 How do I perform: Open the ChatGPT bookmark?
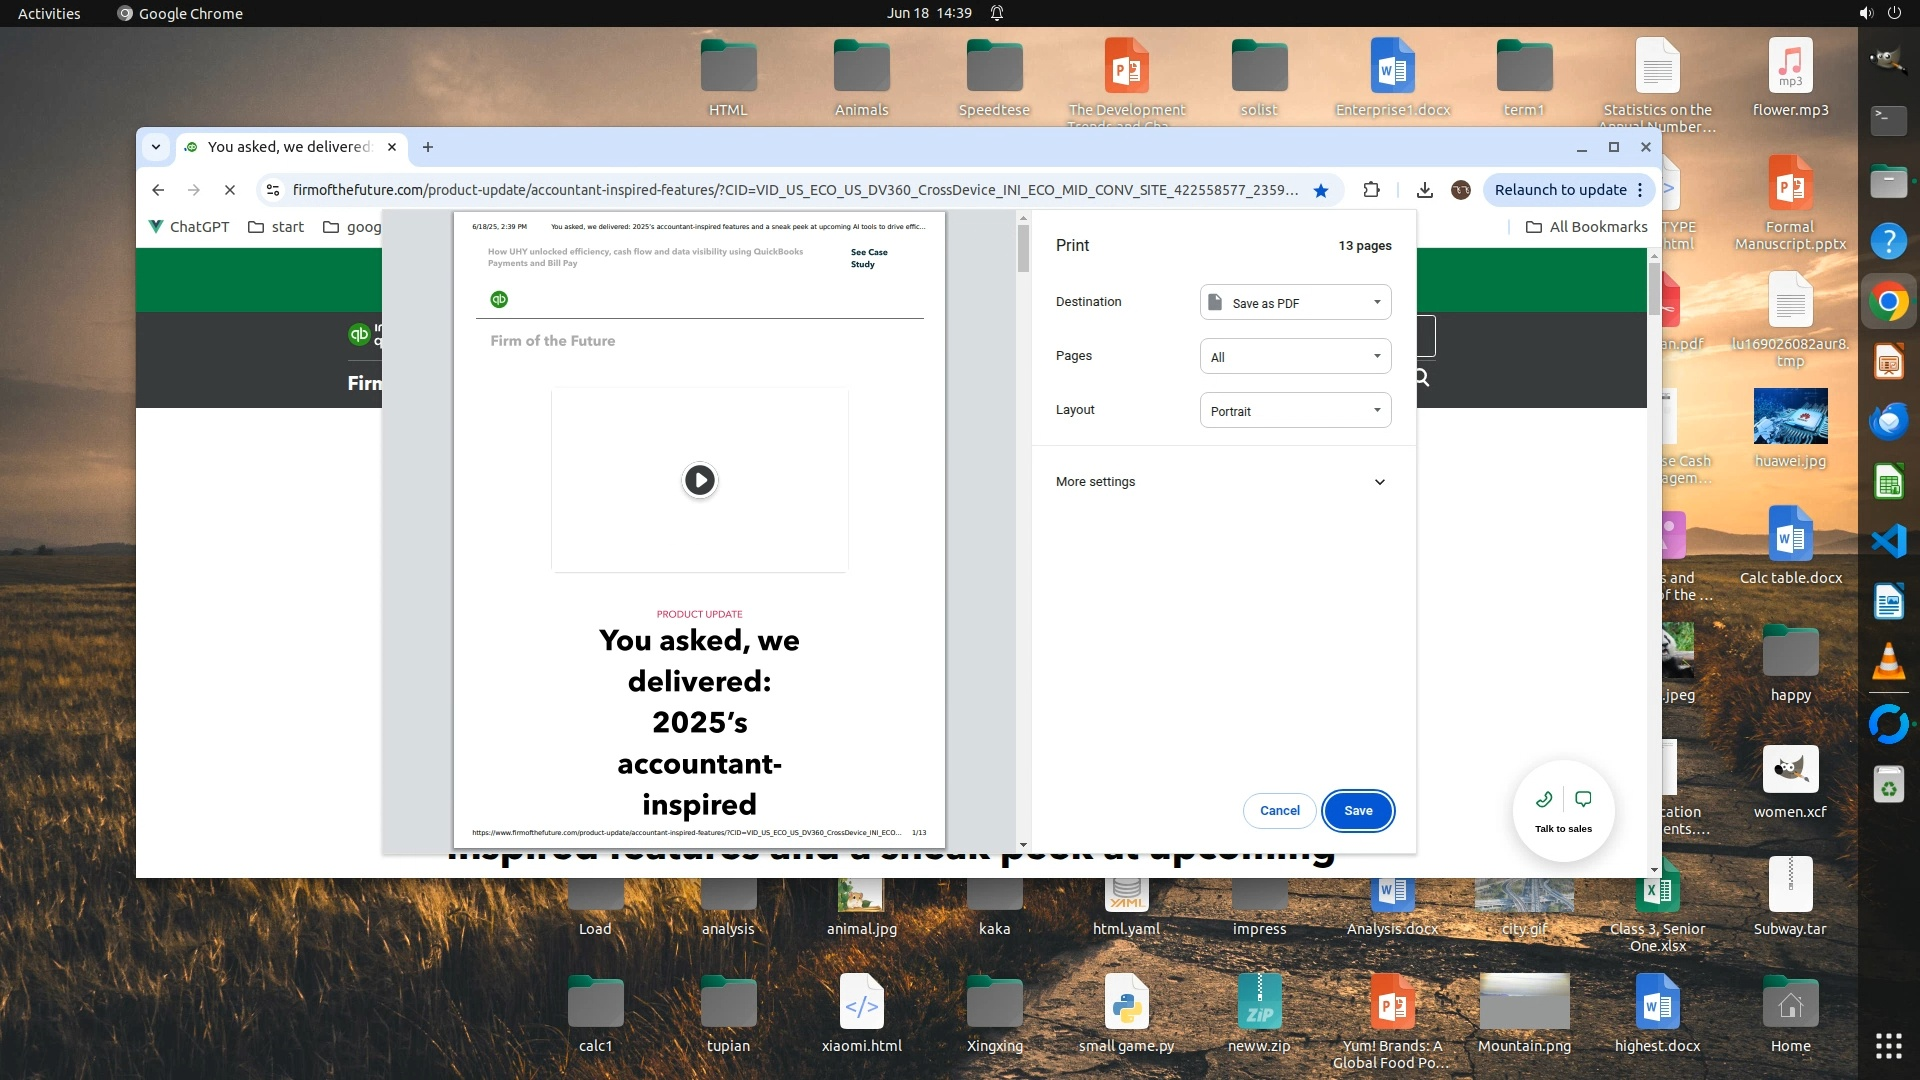pyautogui.click(x=189, y=227)
